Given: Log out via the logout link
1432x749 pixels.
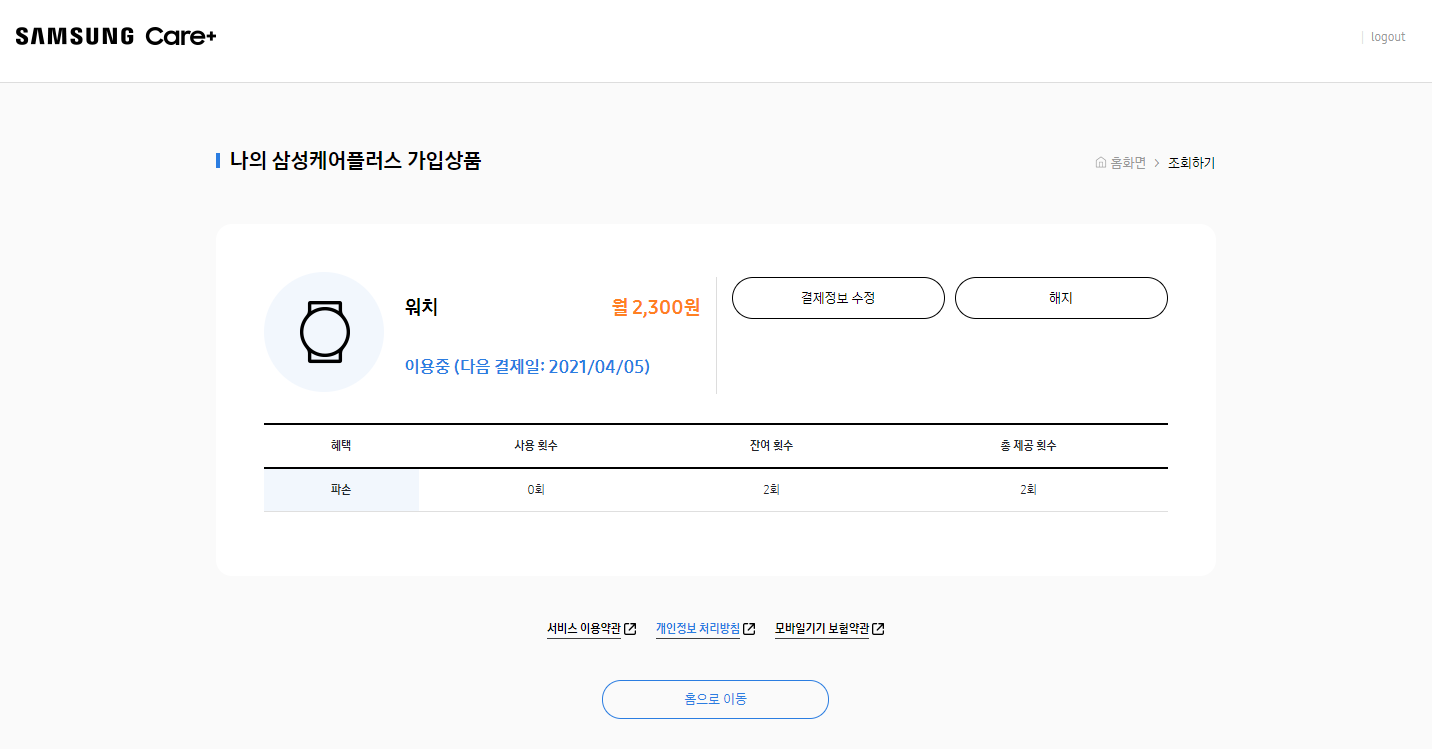Looking at the screenshot, I should (1388, 37).
